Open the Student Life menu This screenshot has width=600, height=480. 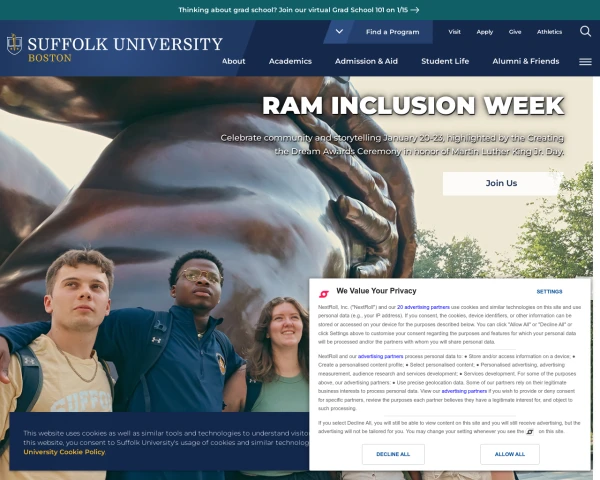[x=445, y=61]
